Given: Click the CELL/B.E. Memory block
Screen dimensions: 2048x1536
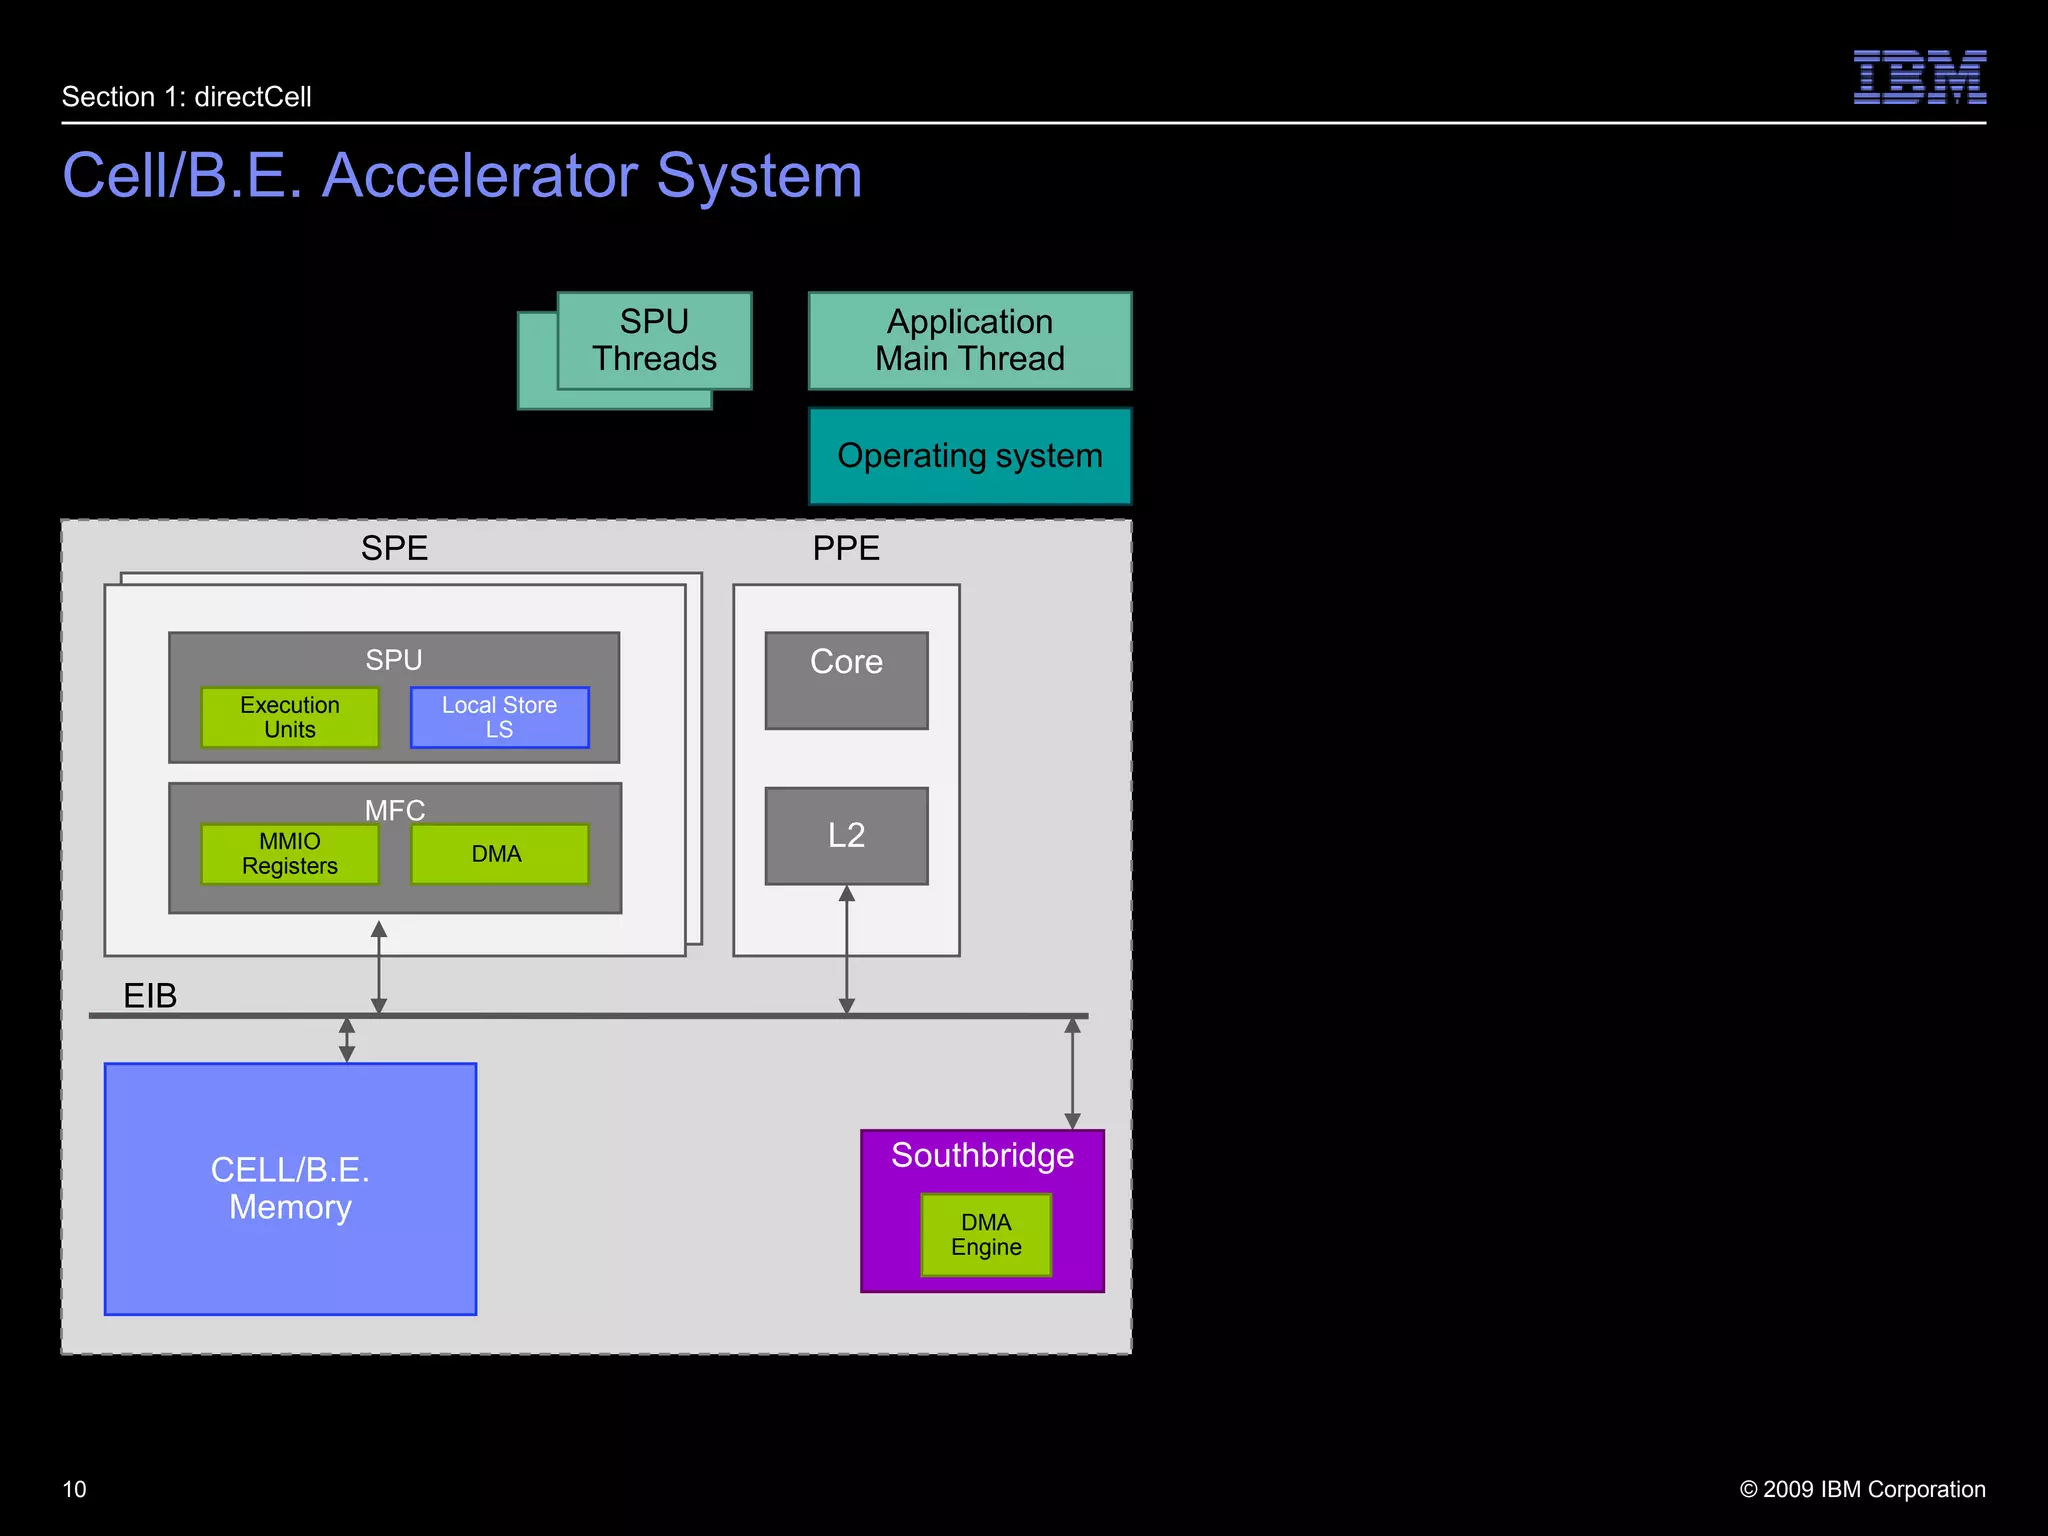Looking at the screenshot, I should coord(290,1188).
